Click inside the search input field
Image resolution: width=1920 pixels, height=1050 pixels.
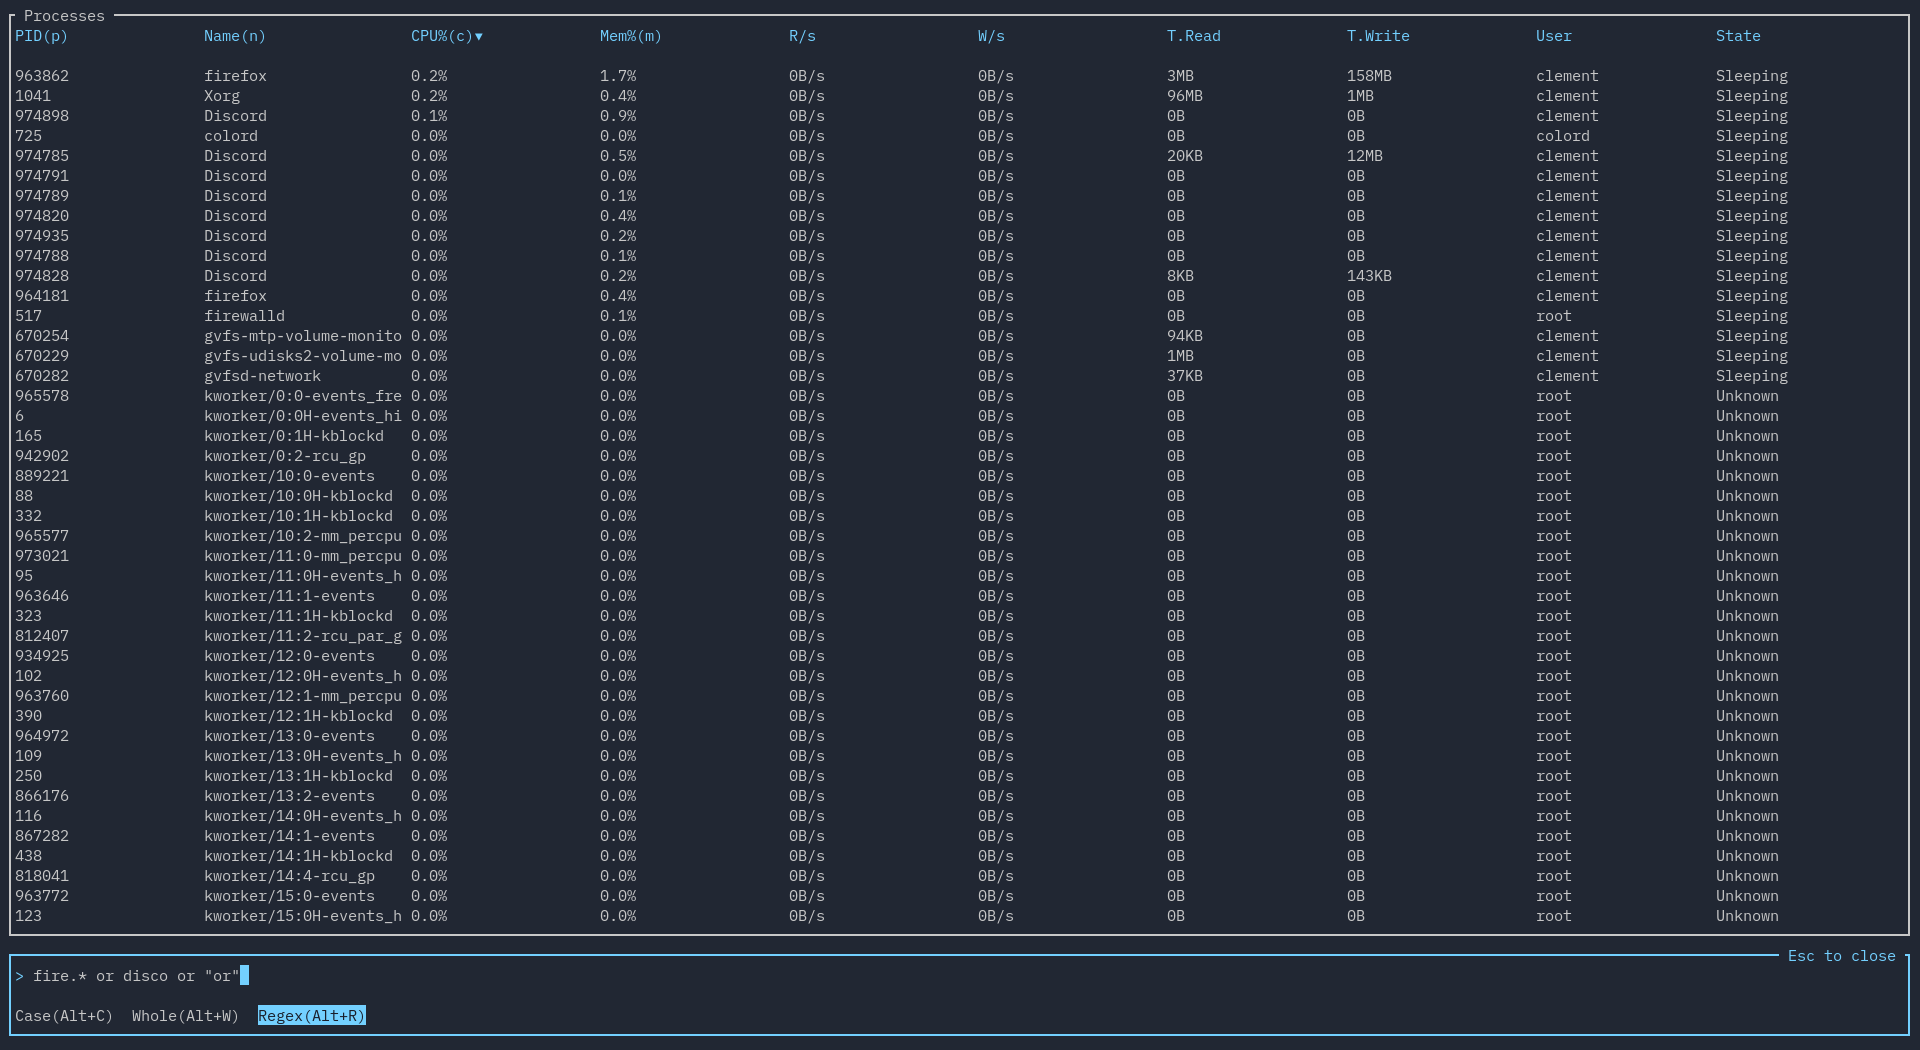130,975
